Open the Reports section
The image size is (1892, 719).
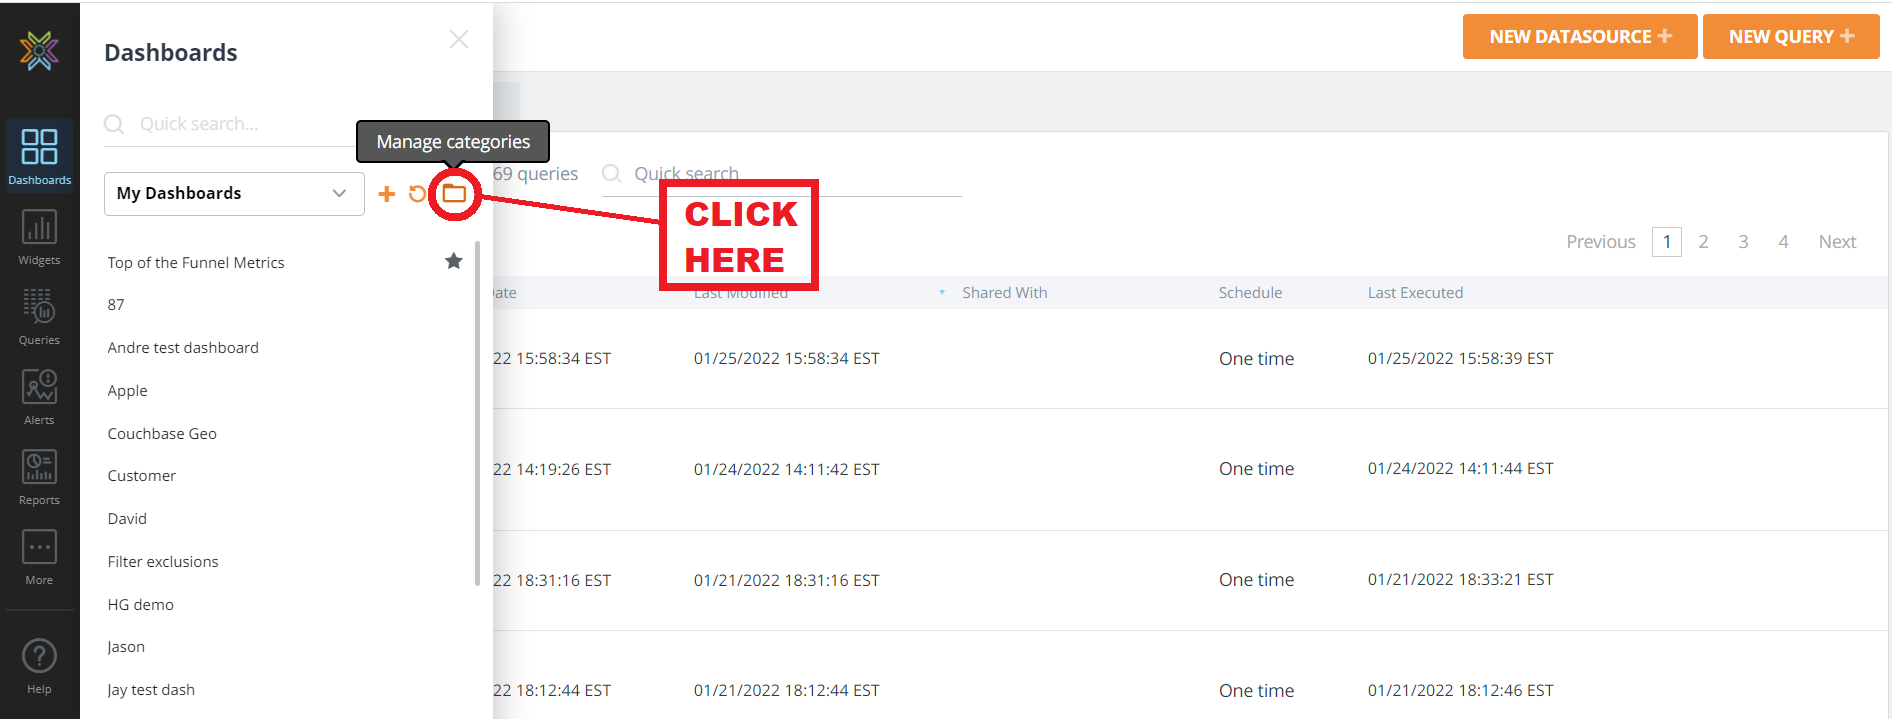[x=39, y=476]
